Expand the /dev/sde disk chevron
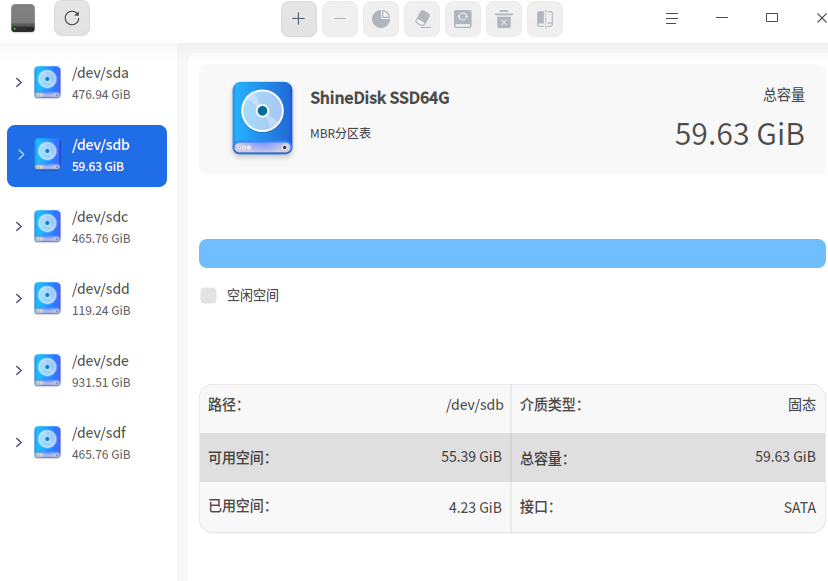 click(19, 370)
